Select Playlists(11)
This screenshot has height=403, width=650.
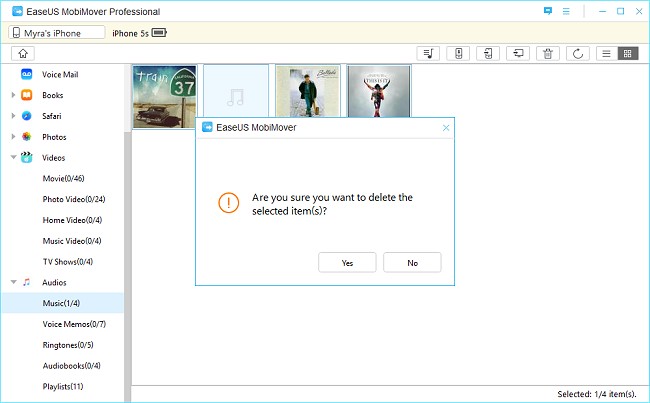pyautogui.click(x=62, y=386)
